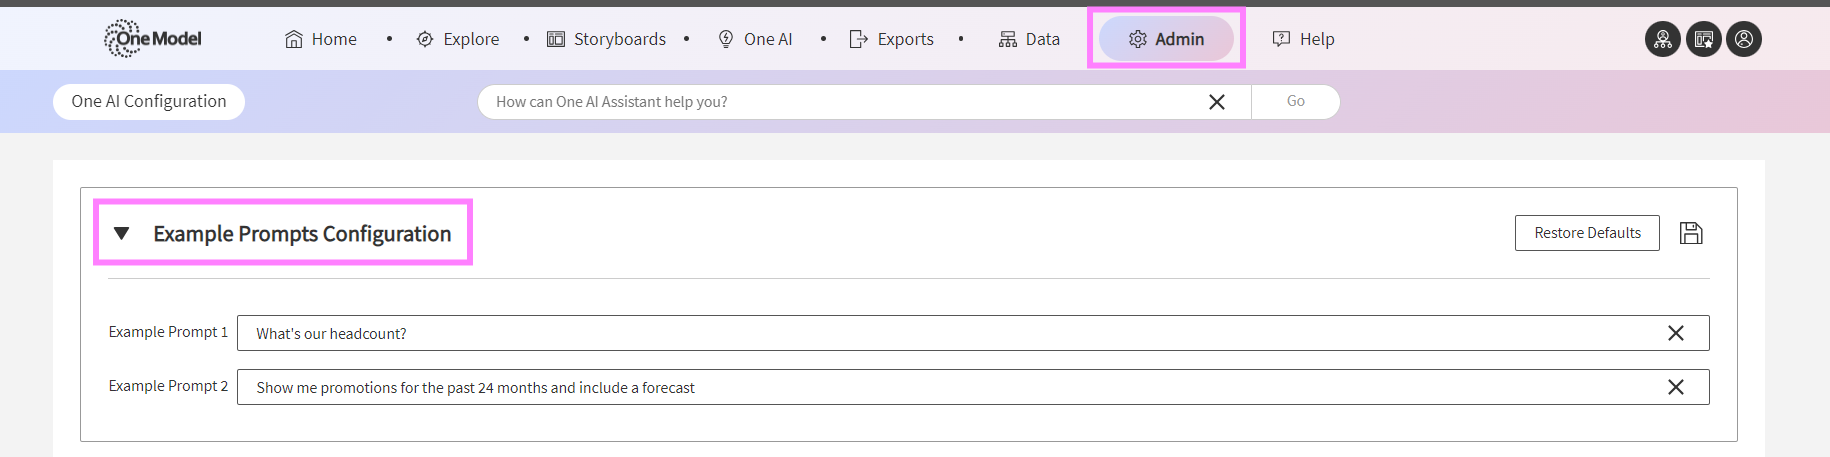The image size is (1830, 457).
Task: Clear Example Prompt 2 text
Action: point(1675,387)
